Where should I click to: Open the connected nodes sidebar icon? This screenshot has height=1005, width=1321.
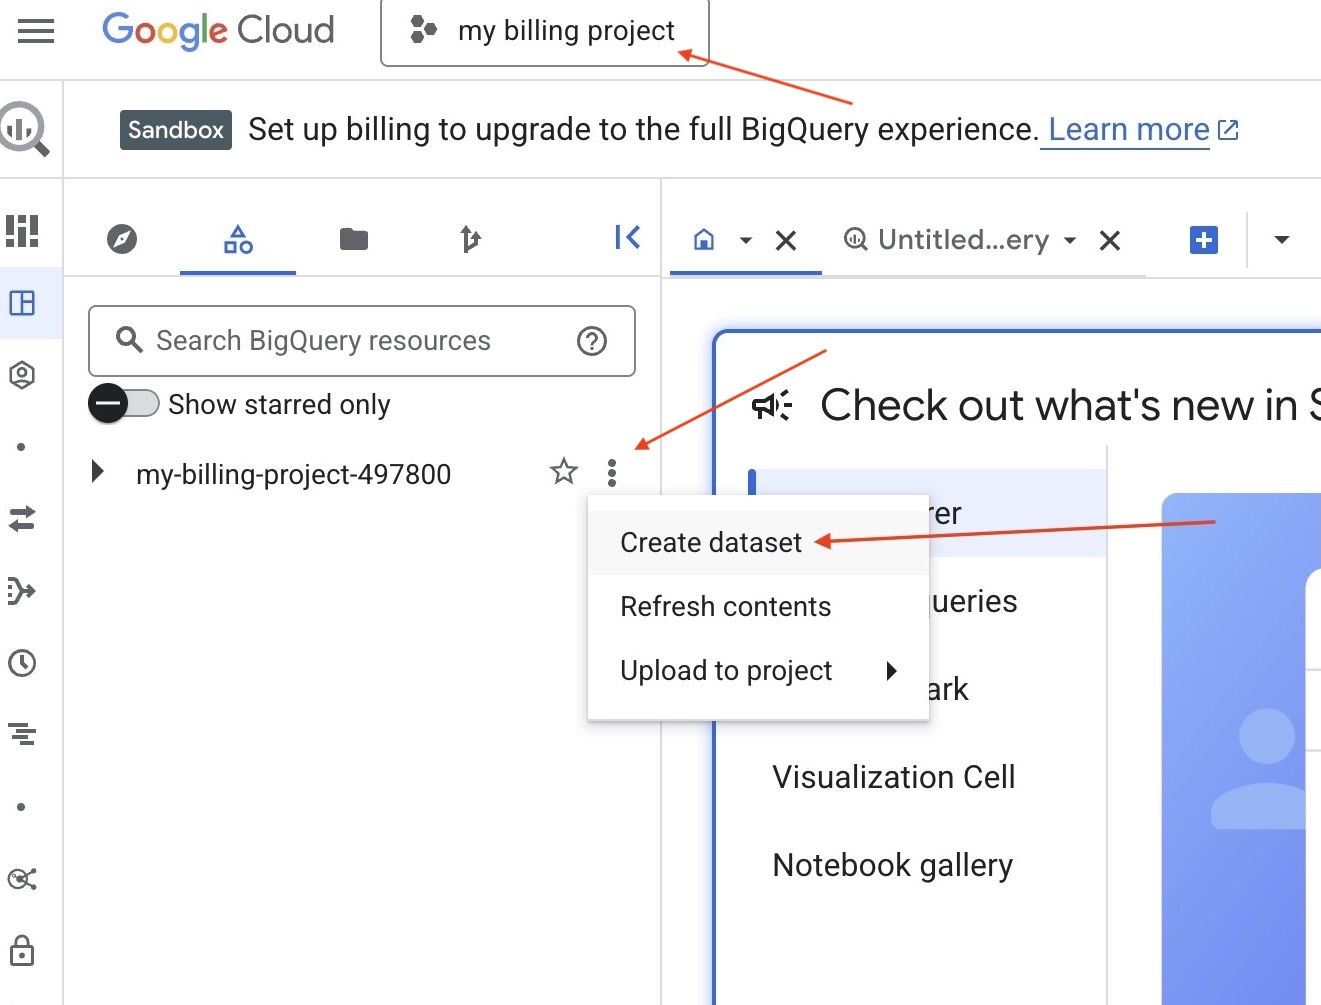coord(22,879)
